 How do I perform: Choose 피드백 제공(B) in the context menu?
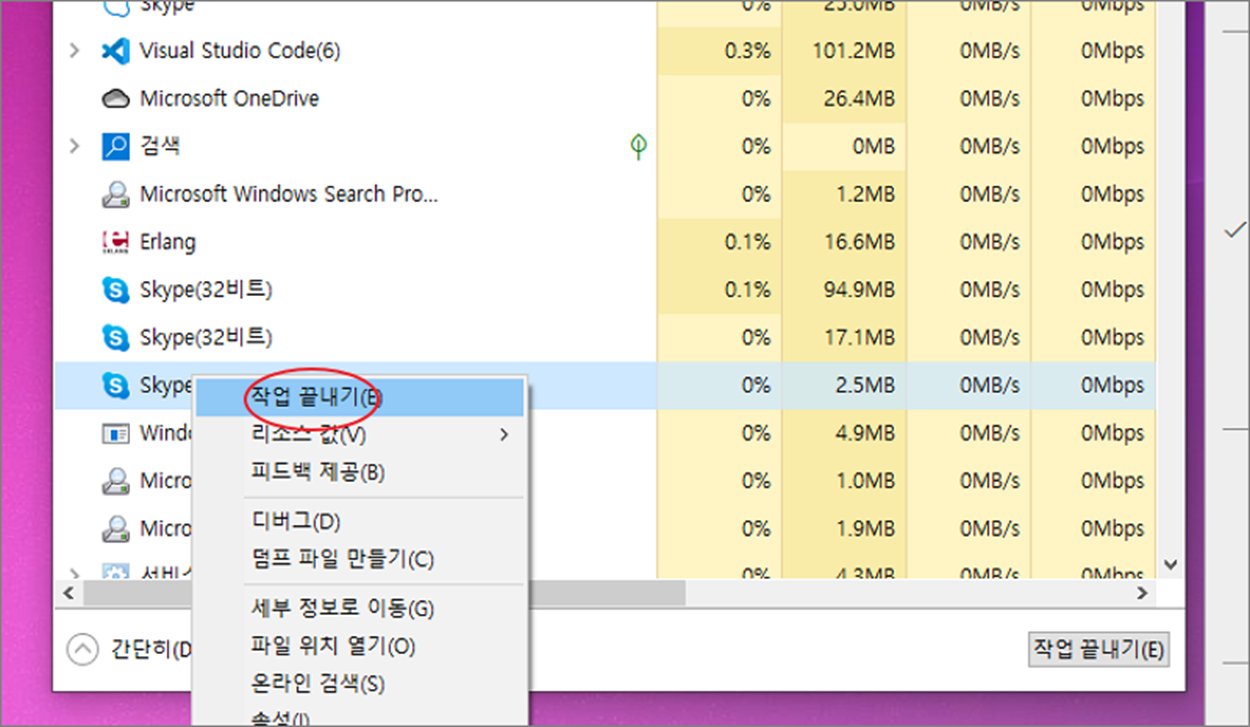point(358,472)
